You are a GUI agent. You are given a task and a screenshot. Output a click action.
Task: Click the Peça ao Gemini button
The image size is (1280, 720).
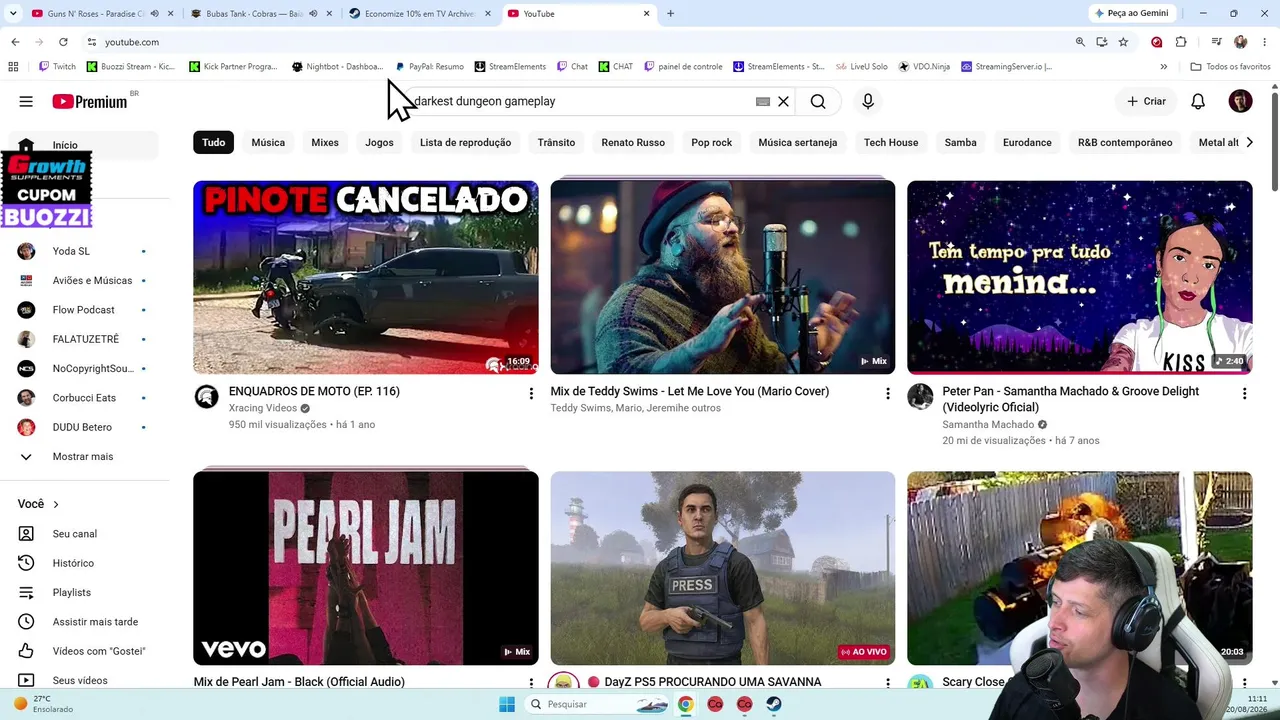[1132, 13]
